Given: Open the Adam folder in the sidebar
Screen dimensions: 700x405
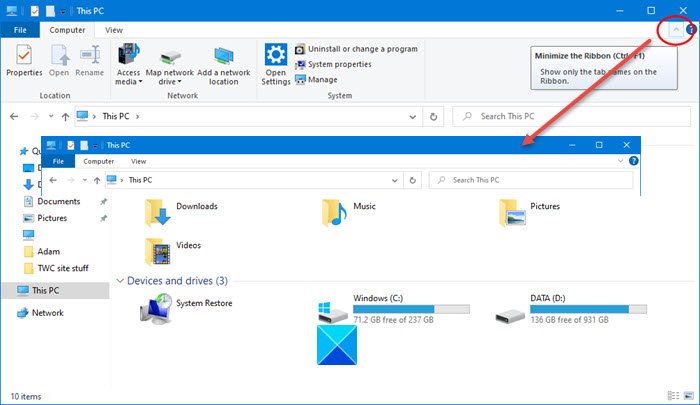Looking at the screenshot, I should click(x=48, y=251).
